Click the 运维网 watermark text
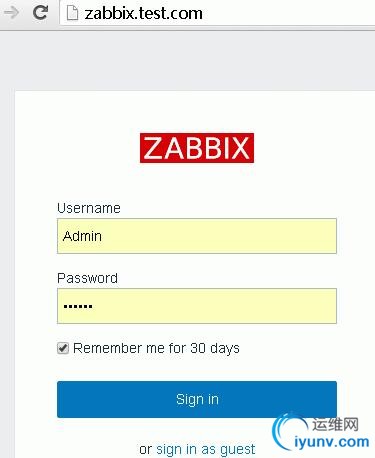375x458 pixels. tap(335, 424)
